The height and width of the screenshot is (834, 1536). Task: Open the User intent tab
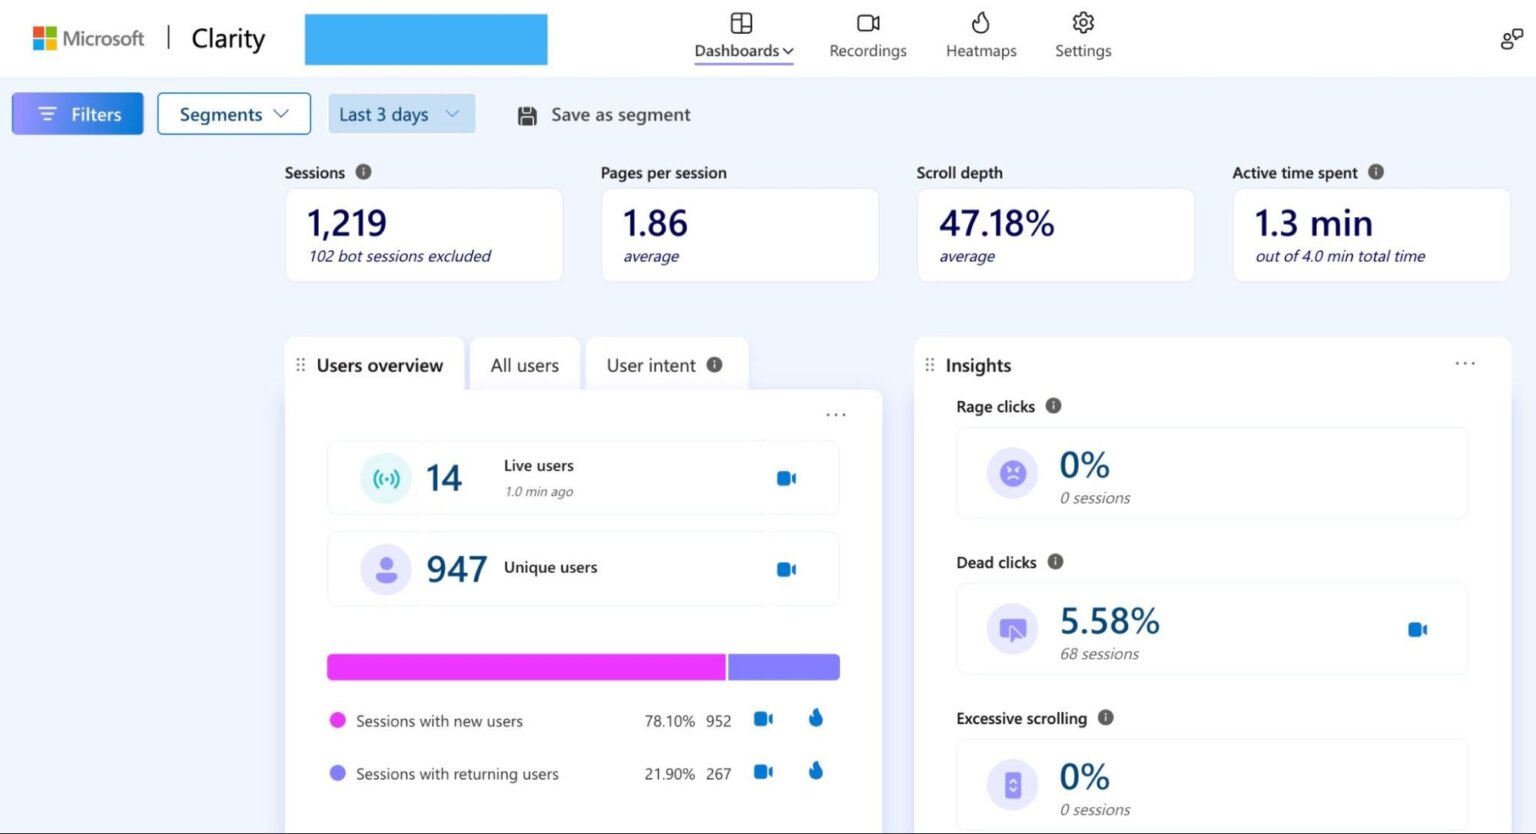coord(651,365)
